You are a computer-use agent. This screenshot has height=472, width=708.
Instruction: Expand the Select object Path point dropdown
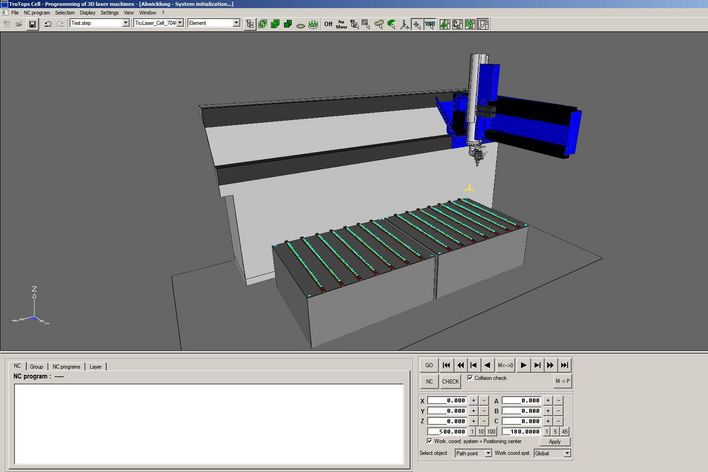click(487, 454)
